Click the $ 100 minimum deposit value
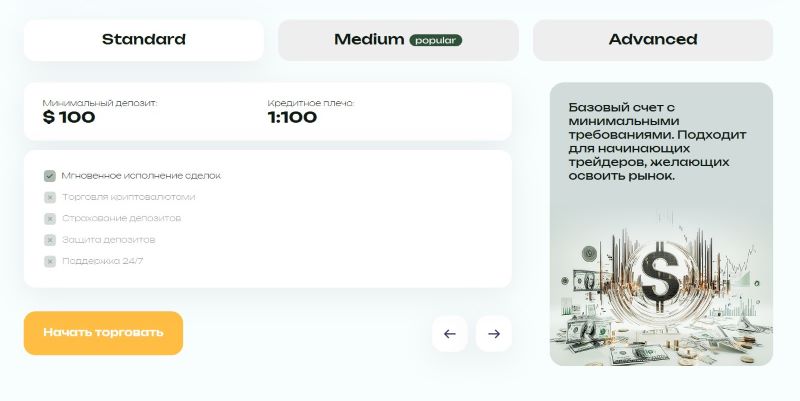The height and width of the screenshot is (401, 800). (69, 117)
